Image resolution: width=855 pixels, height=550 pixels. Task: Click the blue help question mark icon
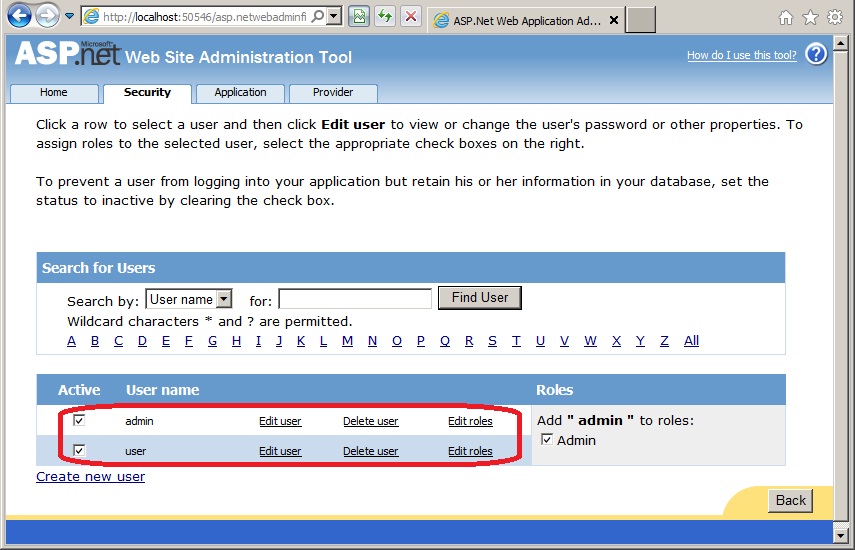pos(816,54)
